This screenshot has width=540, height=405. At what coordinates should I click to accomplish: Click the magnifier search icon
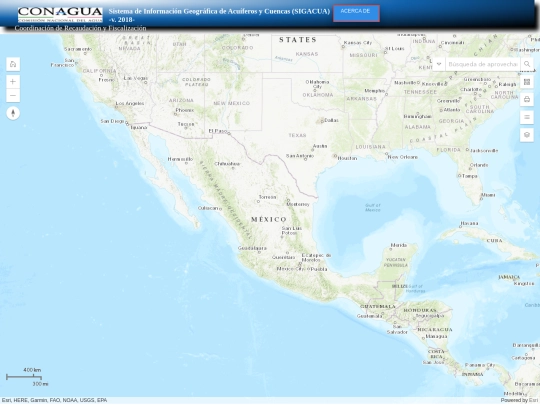pyautogui.click(x=527, y=64)
